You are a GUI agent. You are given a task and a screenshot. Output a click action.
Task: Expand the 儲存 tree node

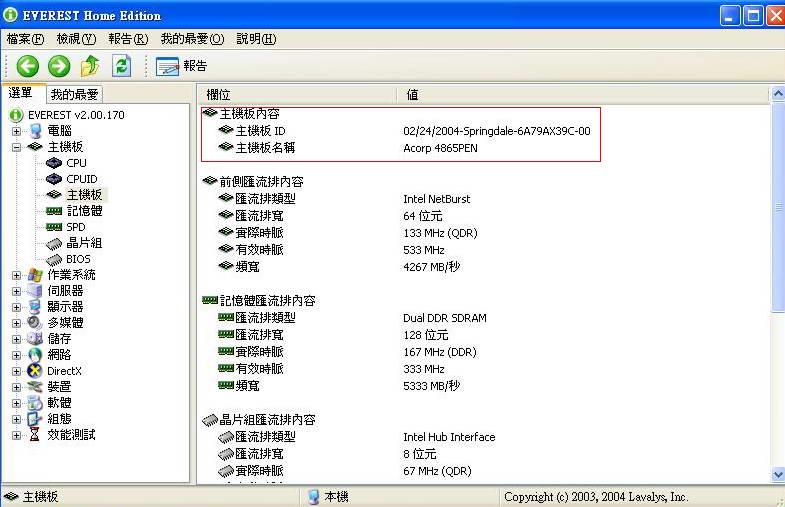[17, 339]
